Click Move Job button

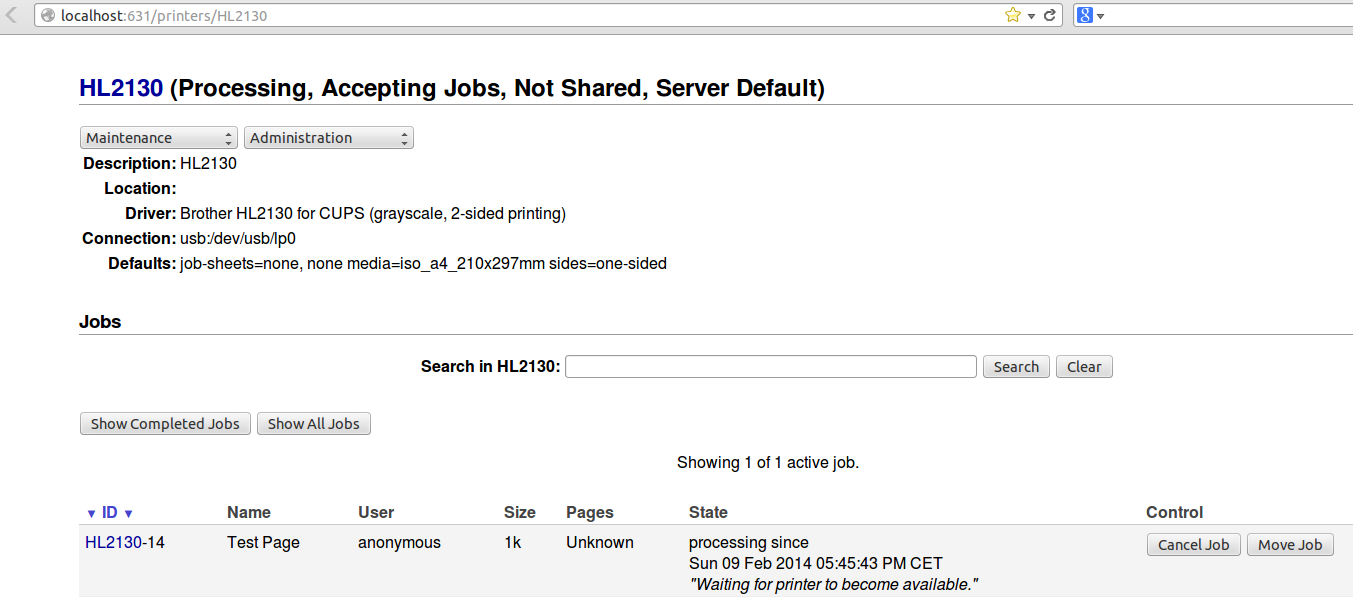point(1290,544)
